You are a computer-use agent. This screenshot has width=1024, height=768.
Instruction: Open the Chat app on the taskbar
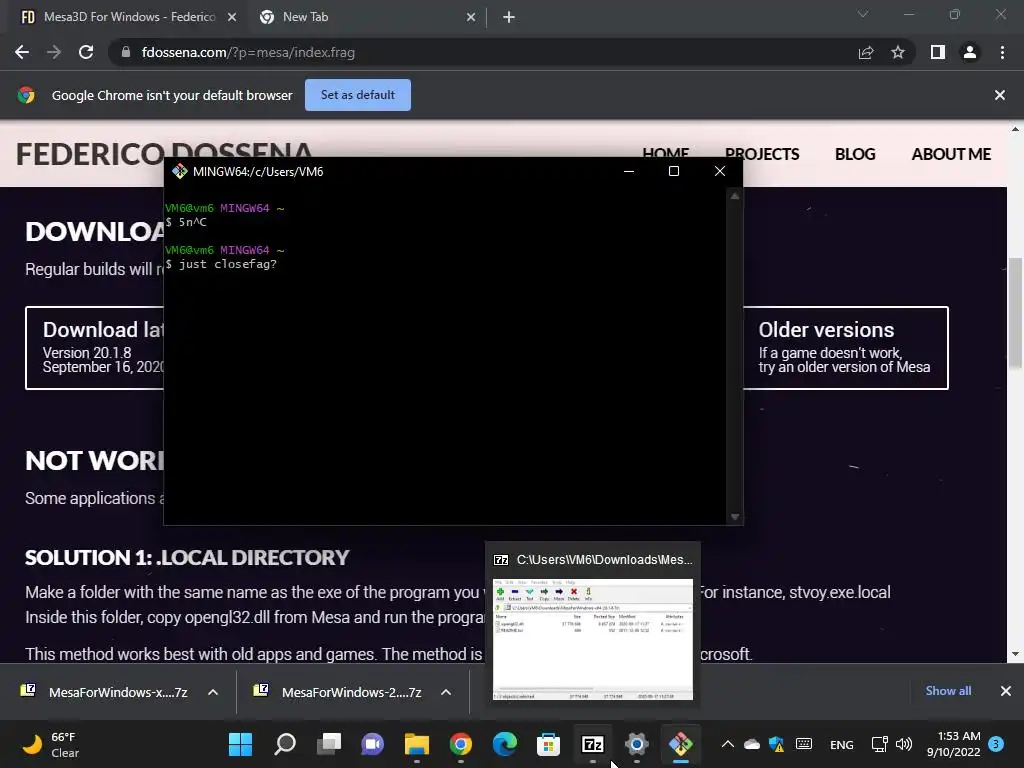(373, 744)
